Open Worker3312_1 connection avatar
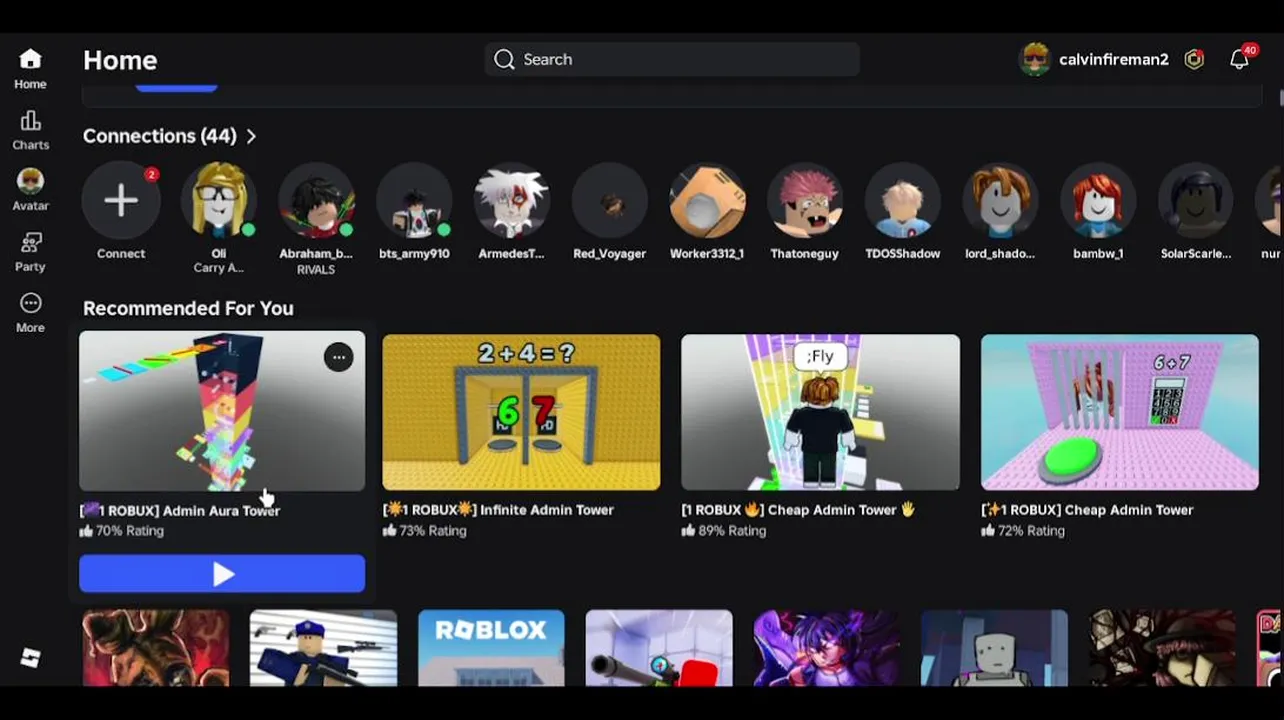 click(707, 200)
